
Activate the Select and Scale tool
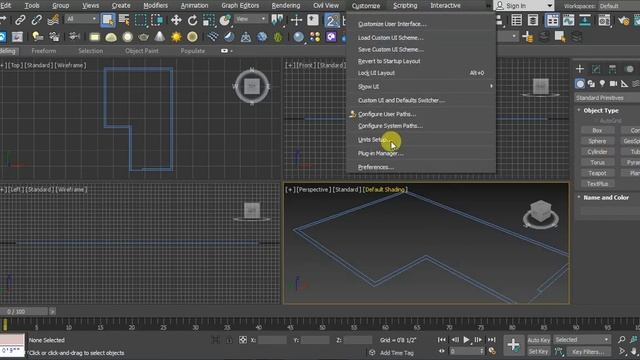209,20
